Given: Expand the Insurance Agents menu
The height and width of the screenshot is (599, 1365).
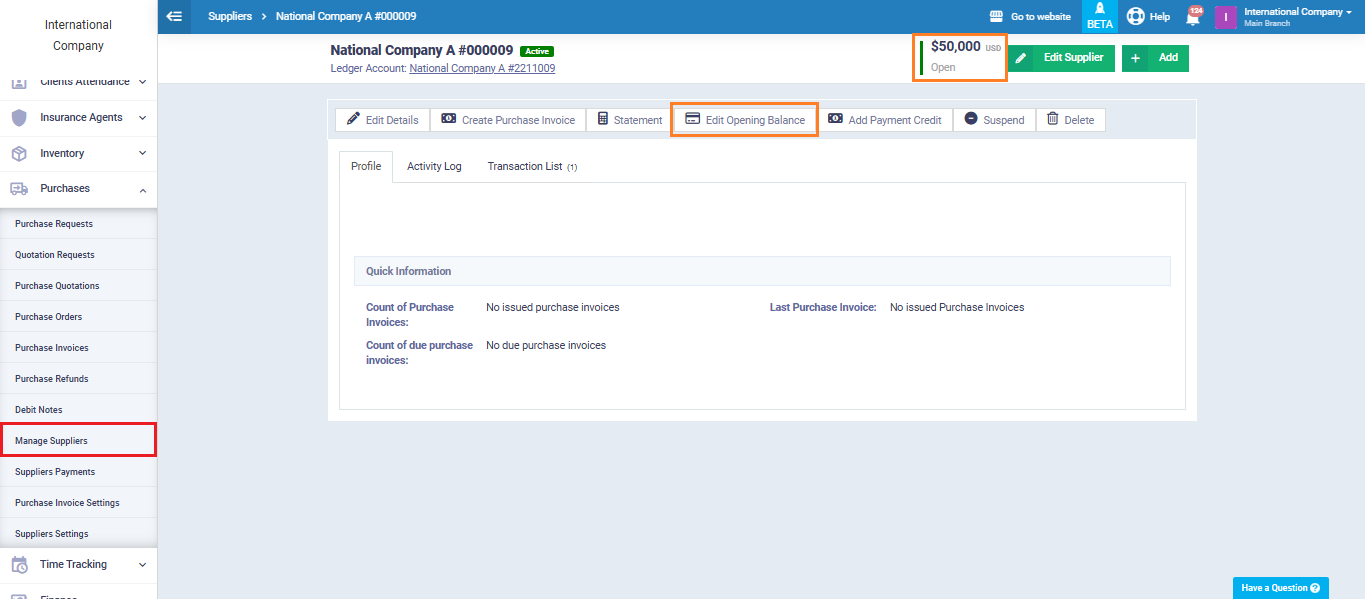Looking at the screenshot, I should (79, 118).
